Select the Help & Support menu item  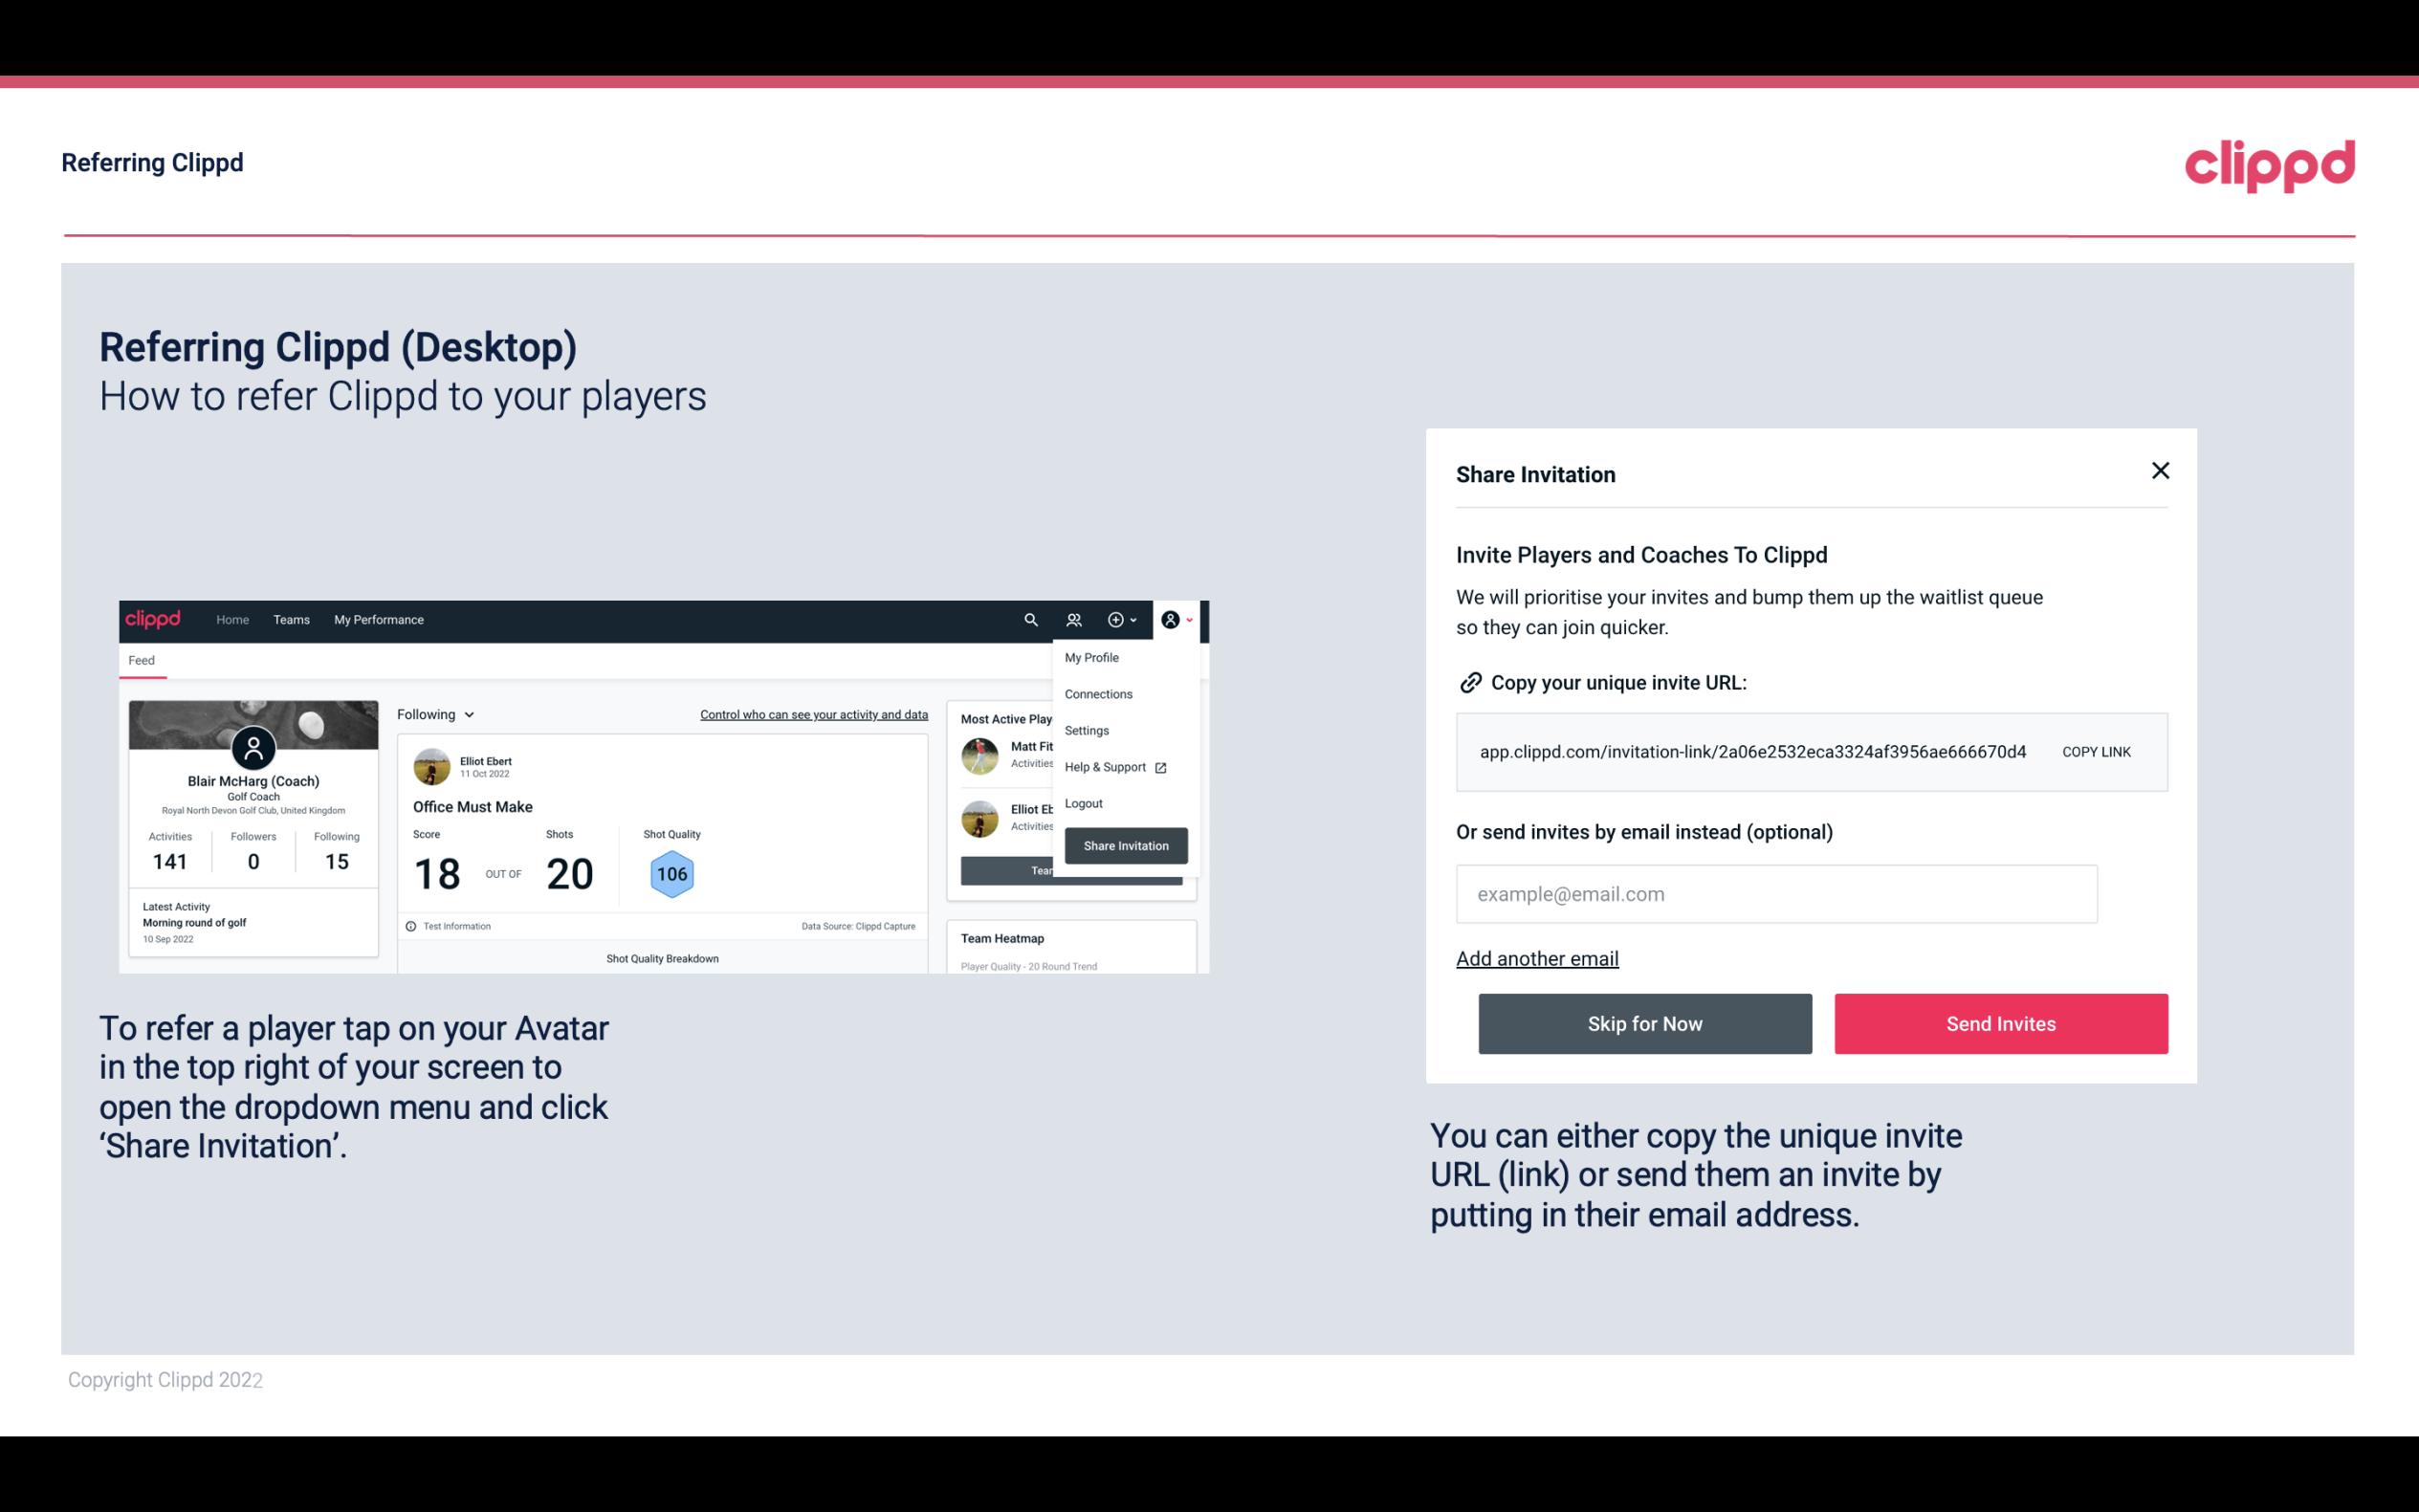(1111, 766)
